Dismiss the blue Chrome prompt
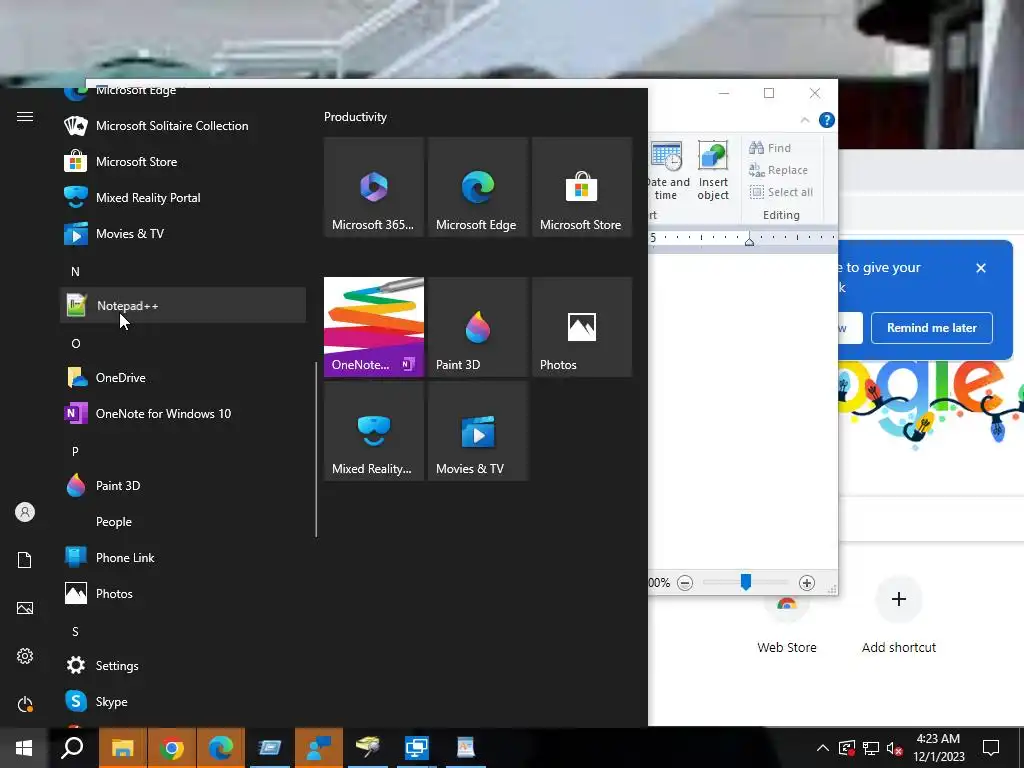 coord(981,268)
